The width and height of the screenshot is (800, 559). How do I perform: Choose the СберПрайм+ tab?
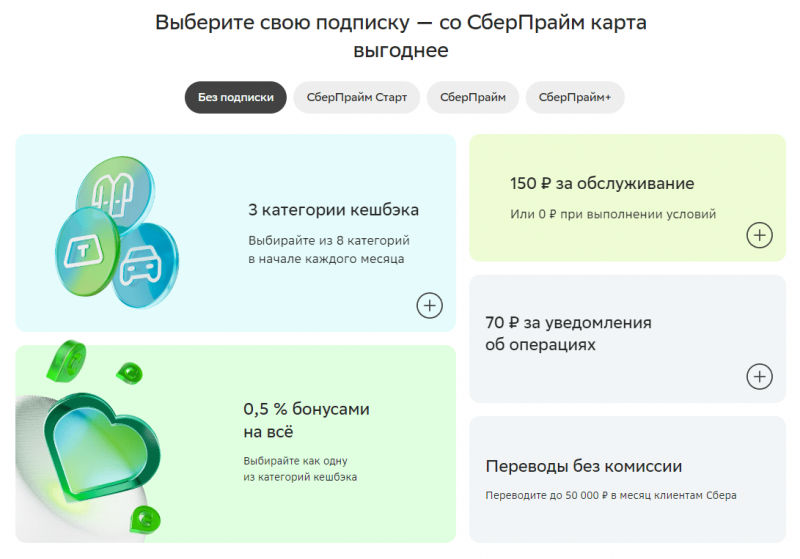575,97
